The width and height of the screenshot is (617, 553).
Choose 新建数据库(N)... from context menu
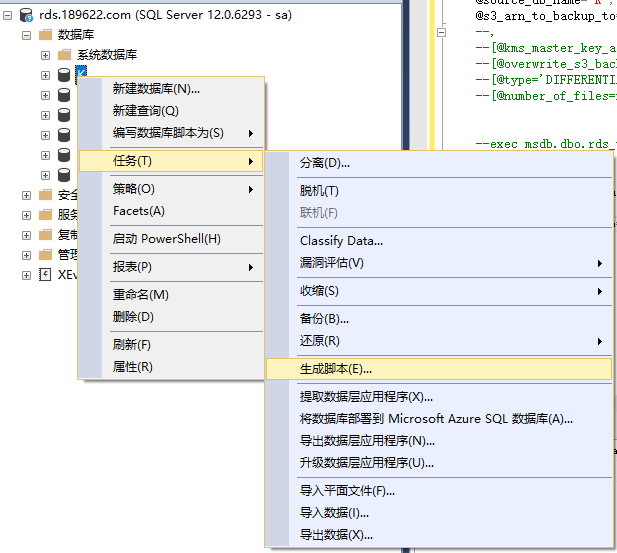(x=171, y=89)
